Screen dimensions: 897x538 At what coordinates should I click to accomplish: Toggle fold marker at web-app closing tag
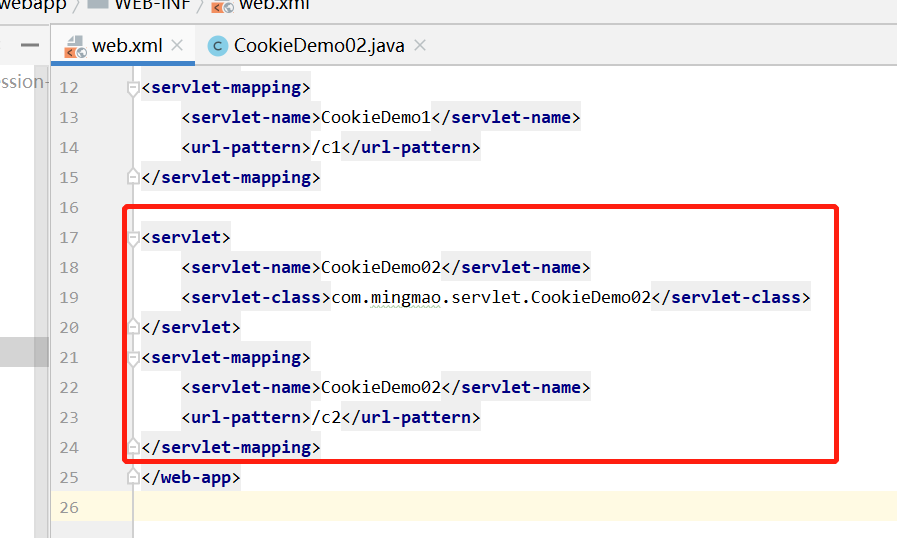click(133, 477)
